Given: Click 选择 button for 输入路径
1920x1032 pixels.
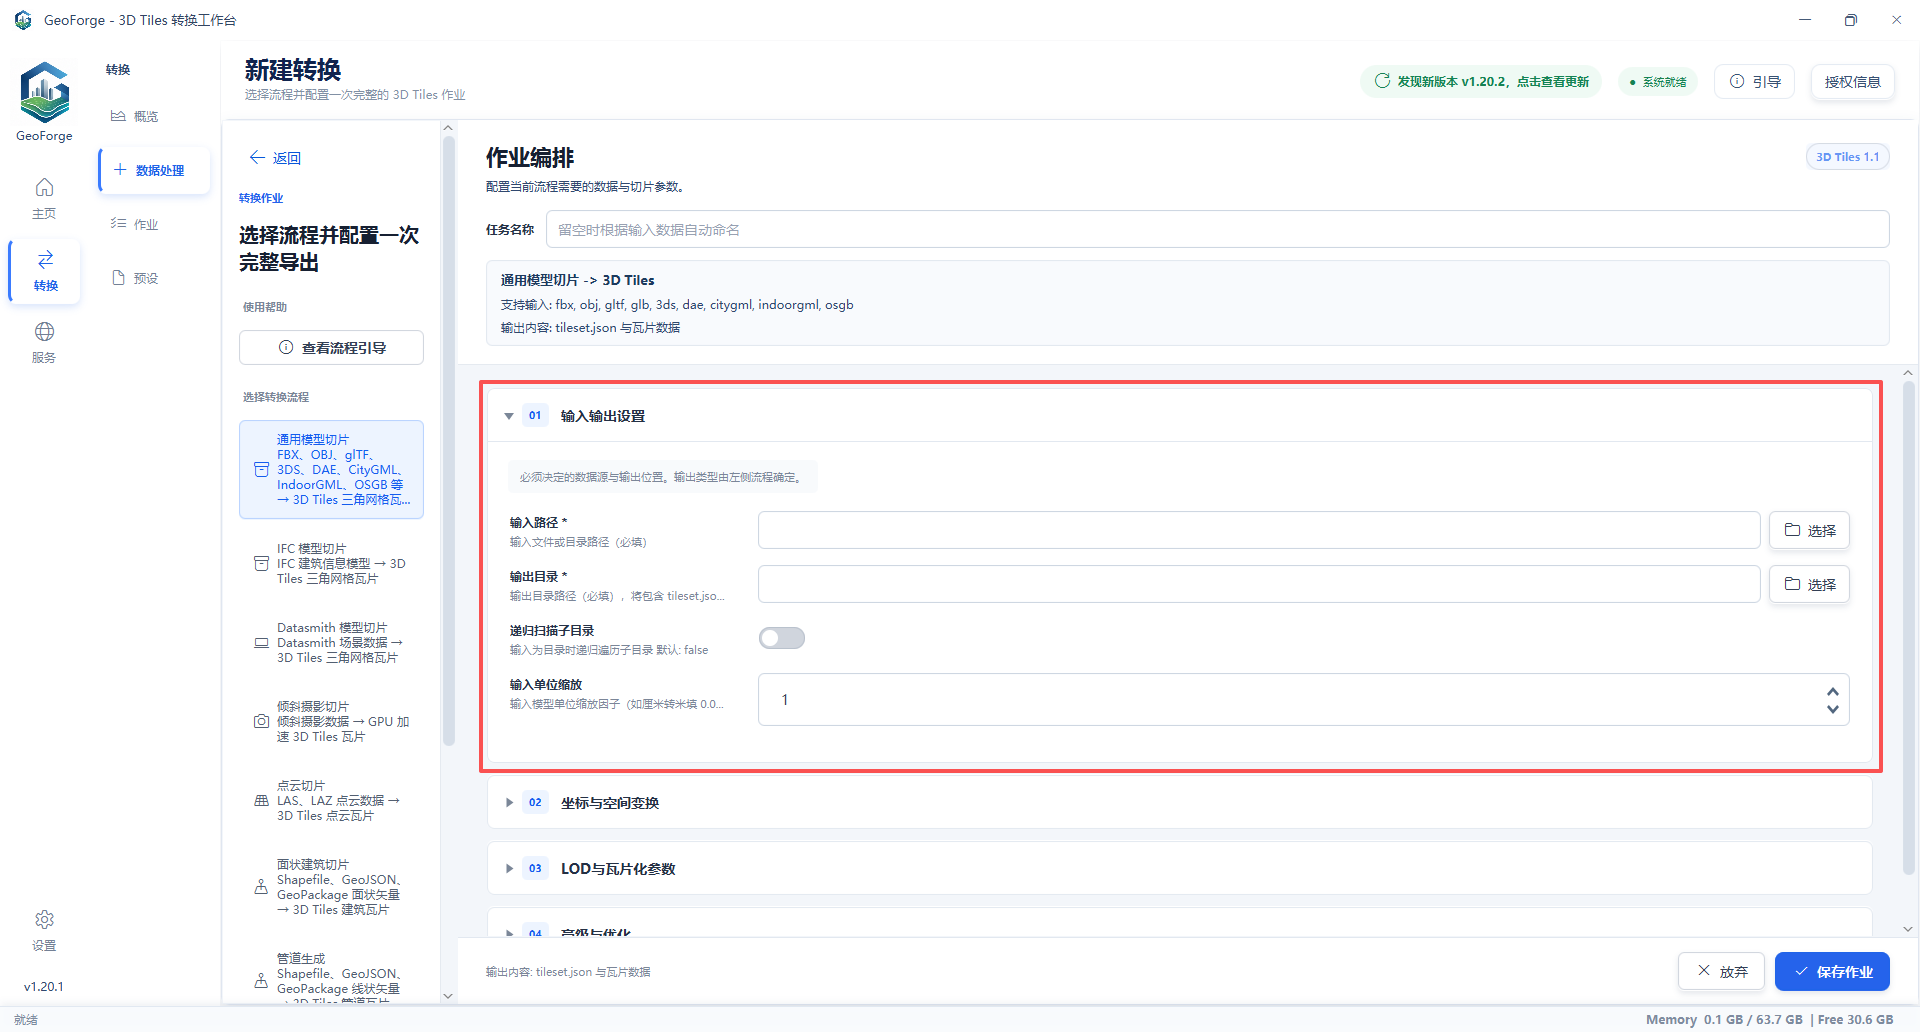Looking at the screenshot, I should click(1809, 530).
